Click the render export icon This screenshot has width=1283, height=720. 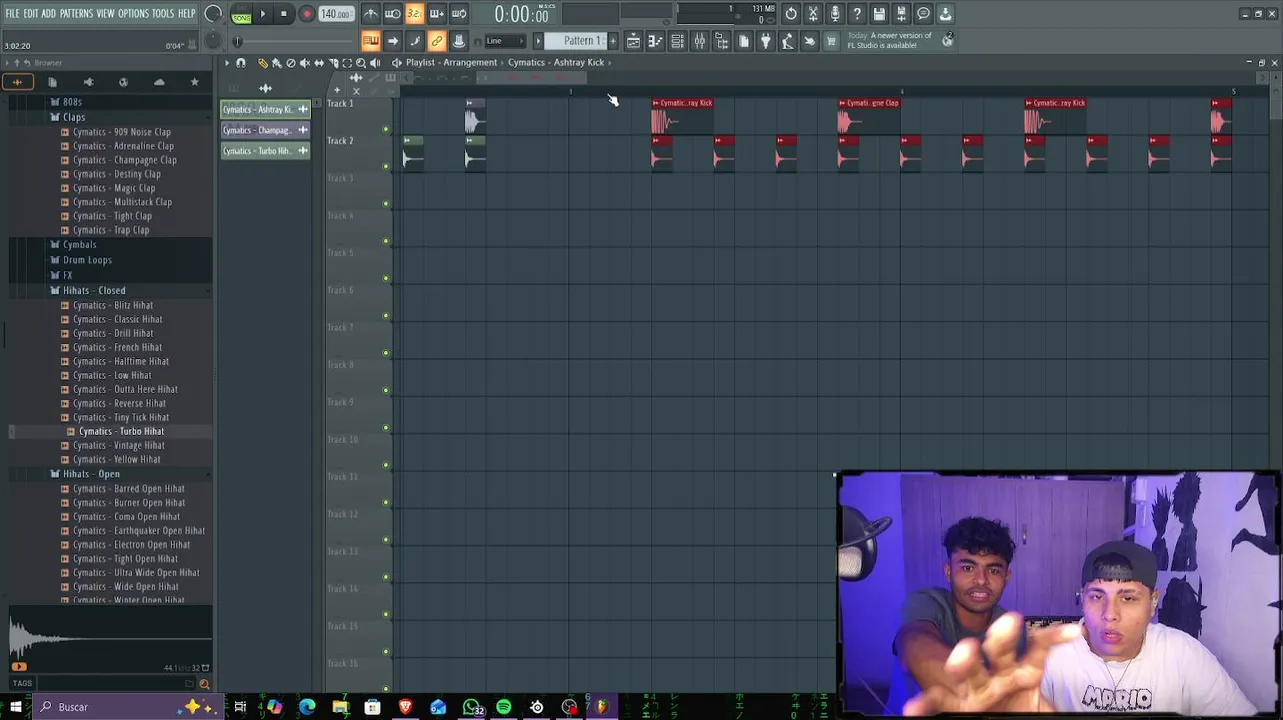click(901, 14)
